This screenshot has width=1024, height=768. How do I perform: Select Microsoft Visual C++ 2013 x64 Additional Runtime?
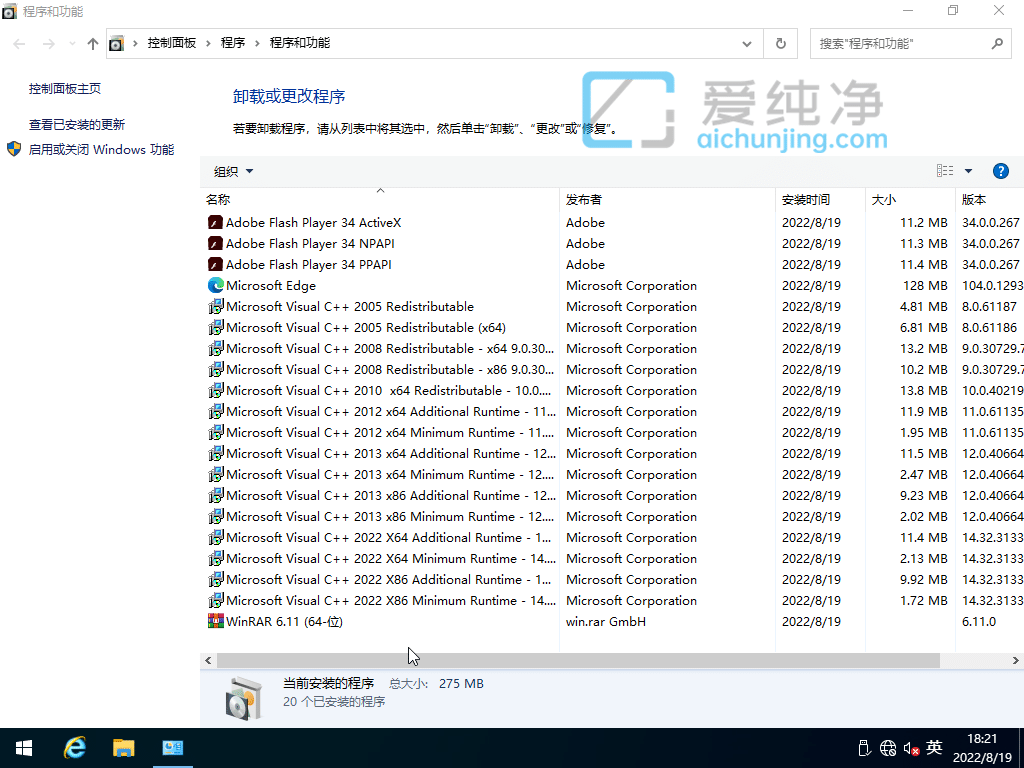[x=391, y=453]
